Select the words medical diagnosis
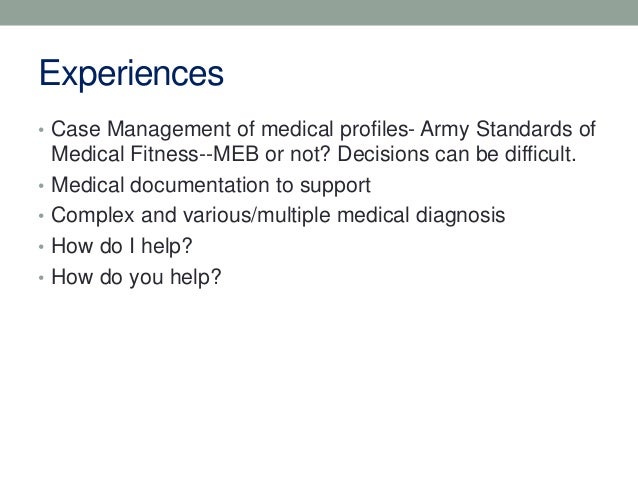 pyautogui.click(x=421, y=215)
